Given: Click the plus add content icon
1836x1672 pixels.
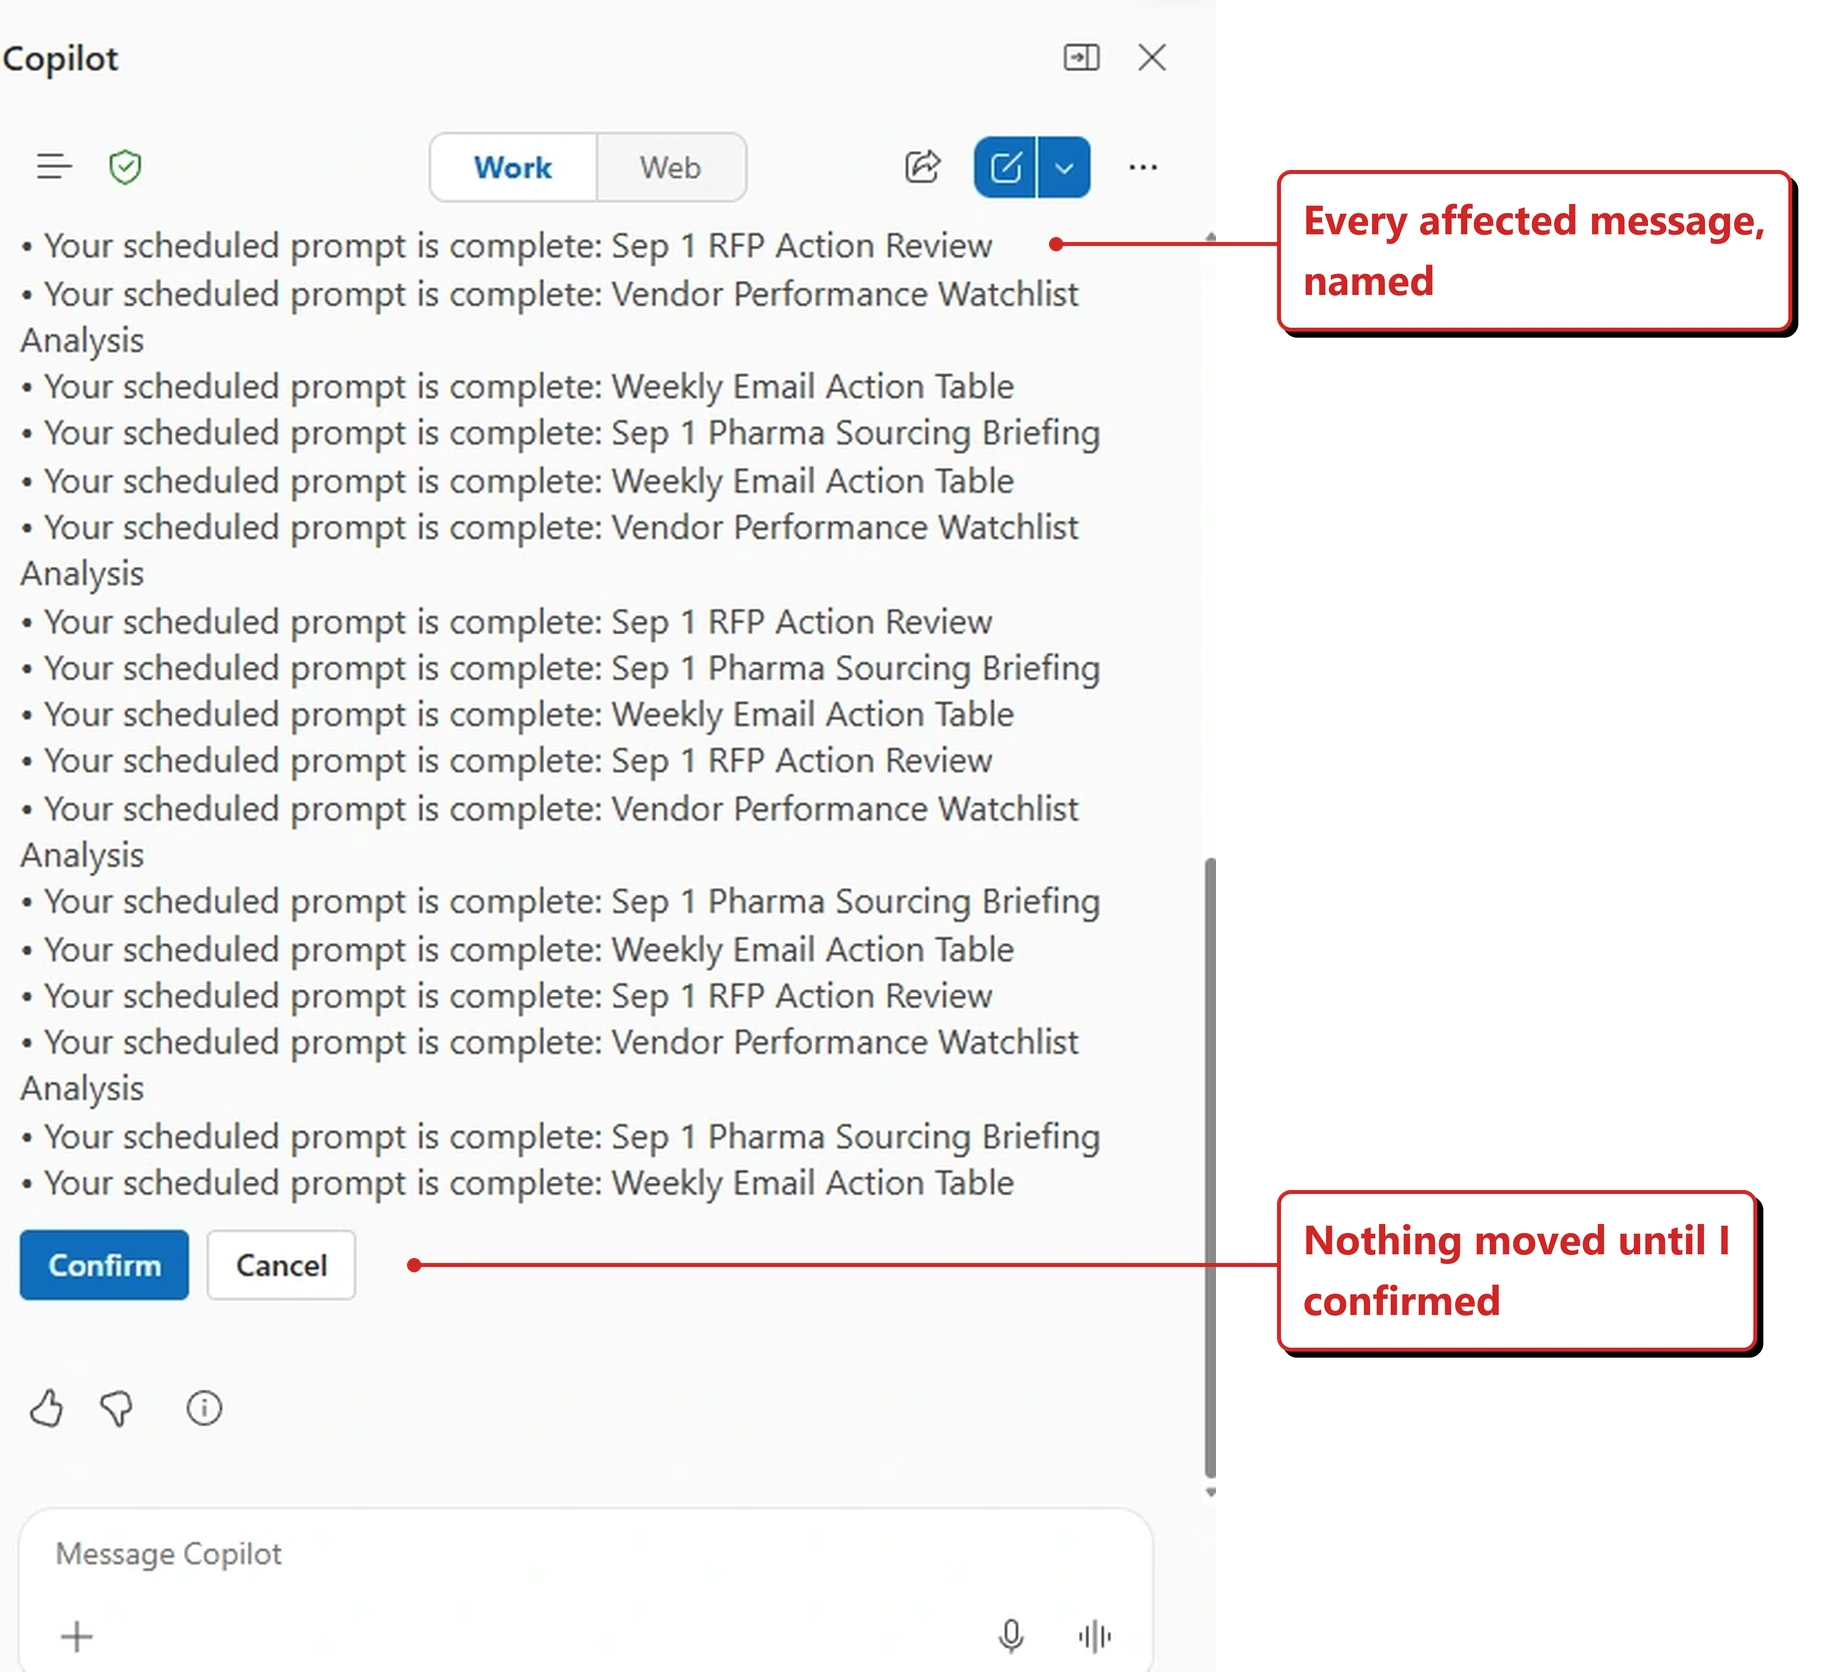Looking at the screenshot, I should click(77, 1637).
